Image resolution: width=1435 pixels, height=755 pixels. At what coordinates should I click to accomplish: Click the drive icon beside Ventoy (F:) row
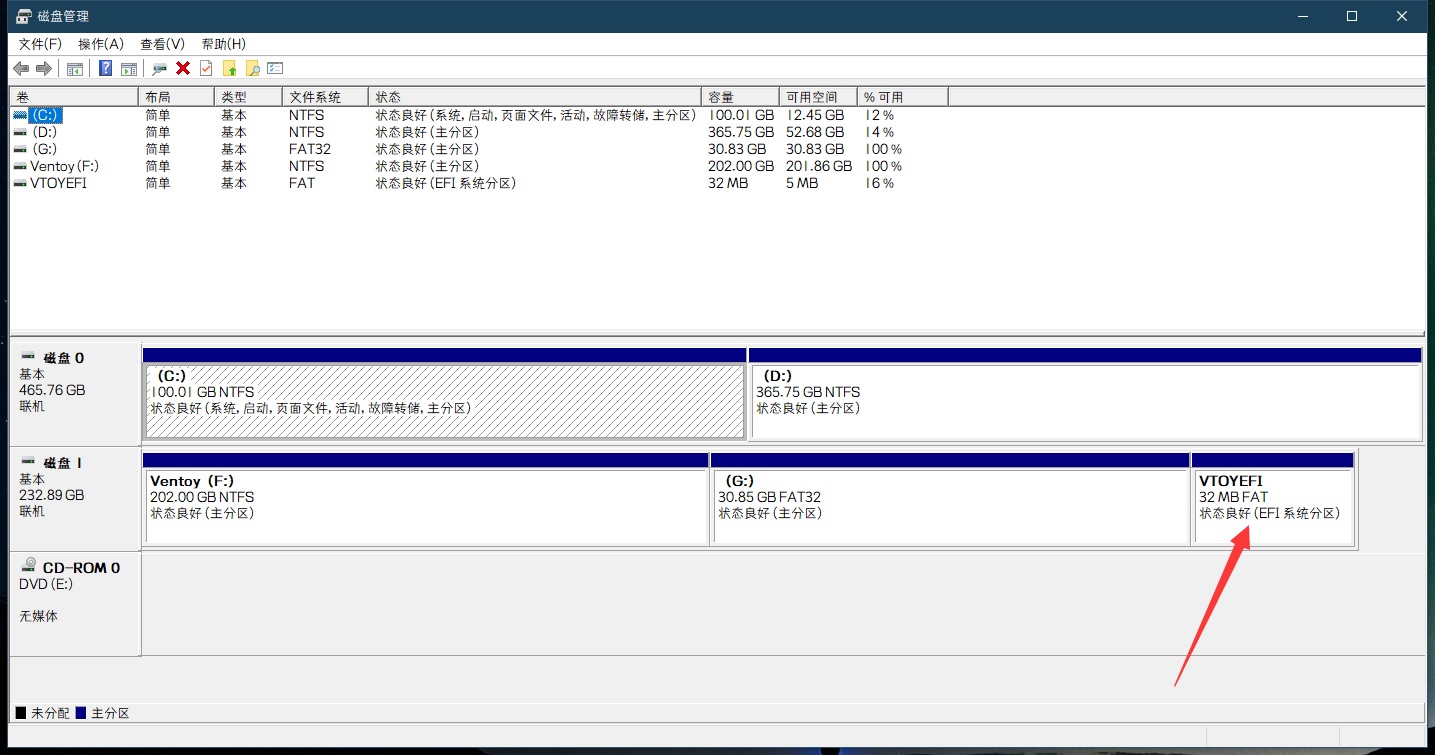click(x=20, y=166)
